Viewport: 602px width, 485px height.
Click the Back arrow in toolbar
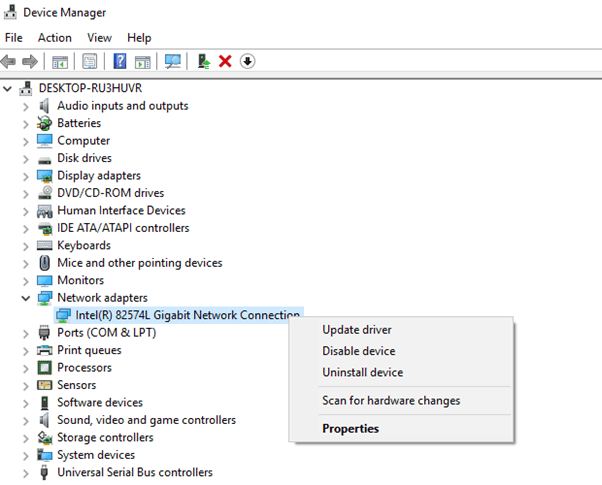[x=9, y=62]
